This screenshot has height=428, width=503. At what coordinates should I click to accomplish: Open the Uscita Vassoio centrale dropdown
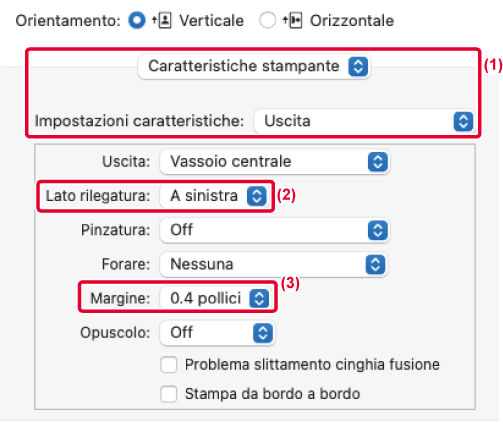[x=275, y=162]
